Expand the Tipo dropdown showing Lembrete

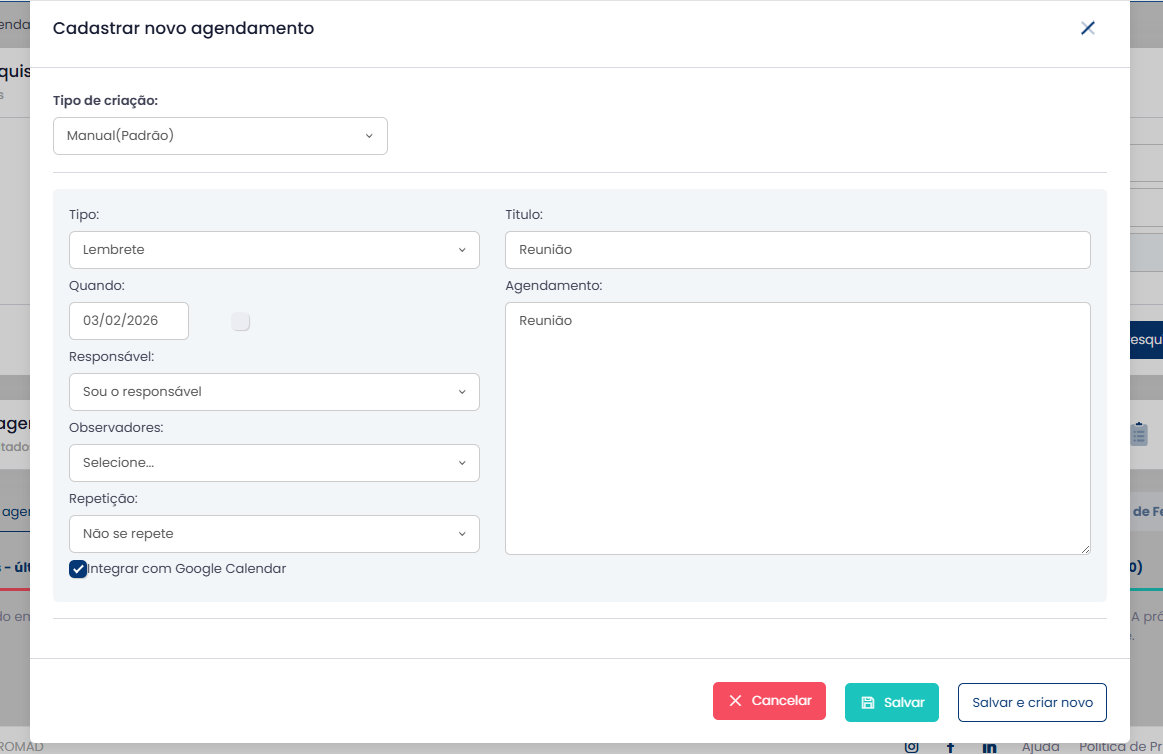[274, 250]
